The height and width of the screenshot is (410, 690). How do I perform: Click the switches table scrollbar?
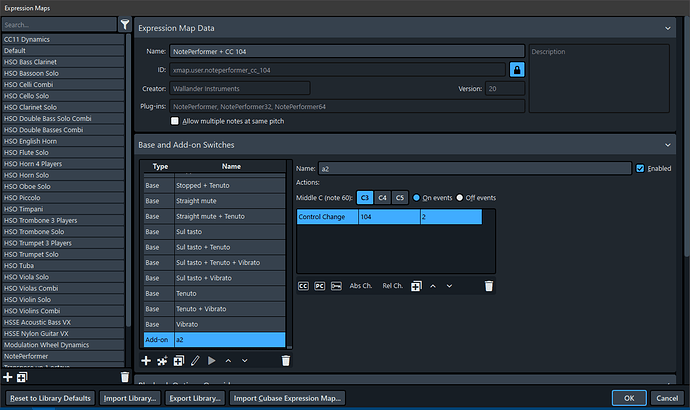(x=289, y=347)
